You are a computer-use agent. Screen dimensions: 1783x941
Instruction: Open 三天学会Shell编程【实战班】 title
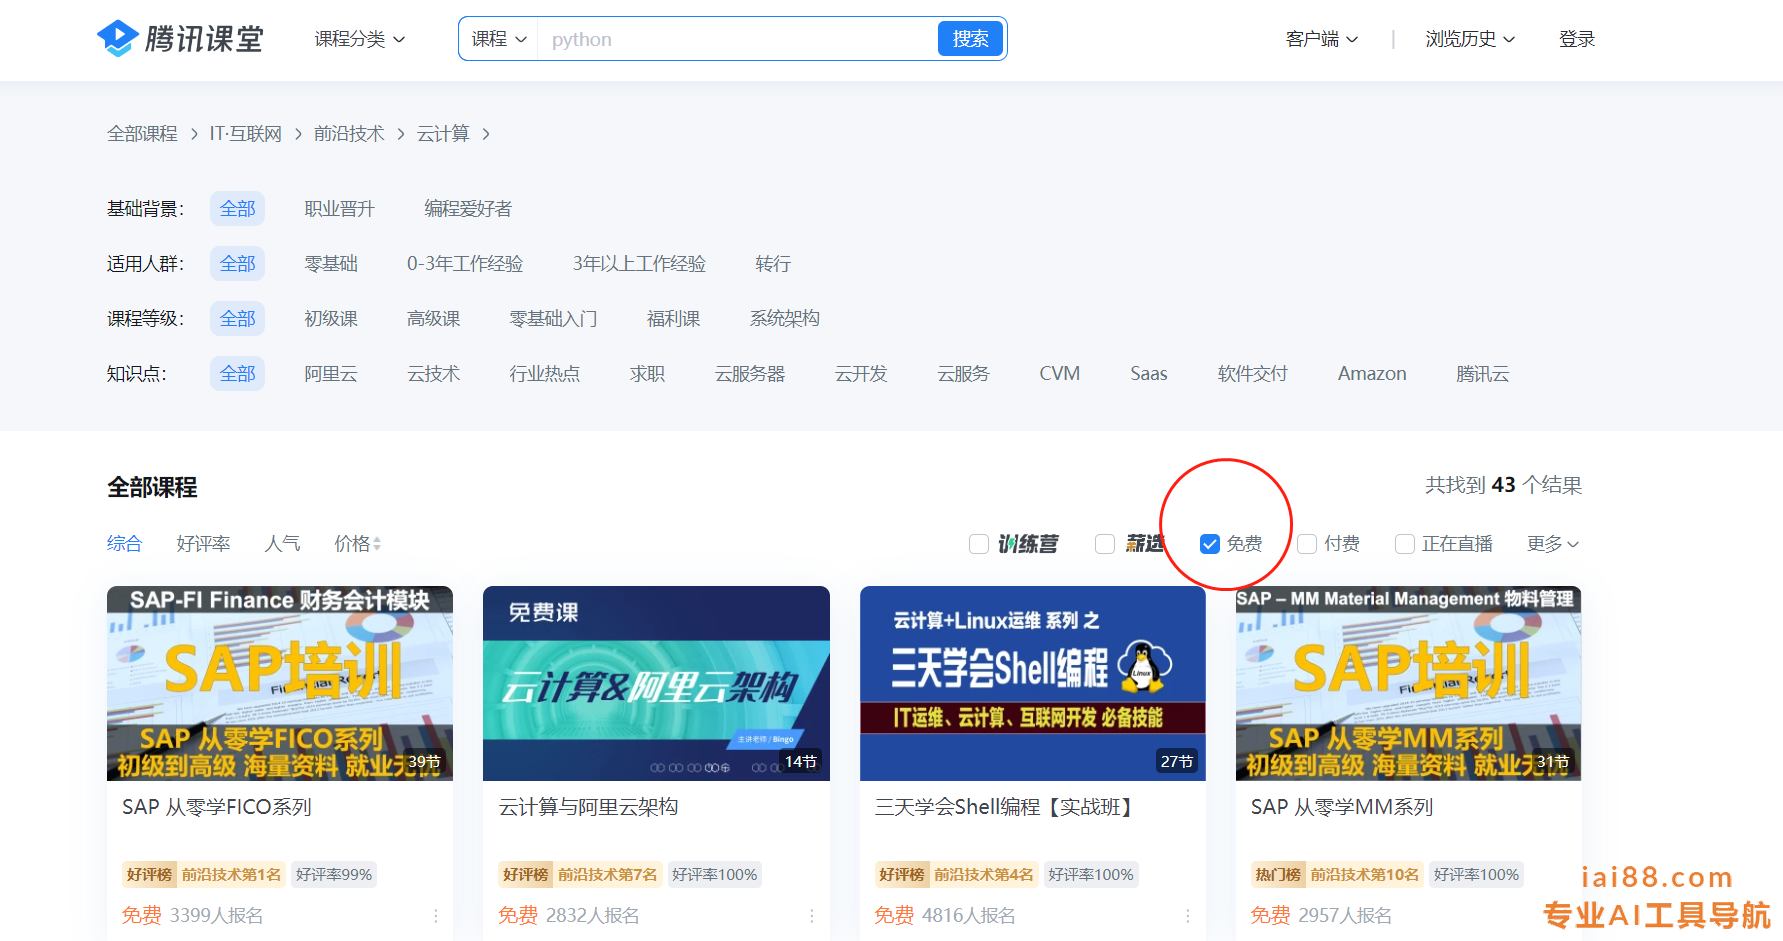pos(1004,807)
